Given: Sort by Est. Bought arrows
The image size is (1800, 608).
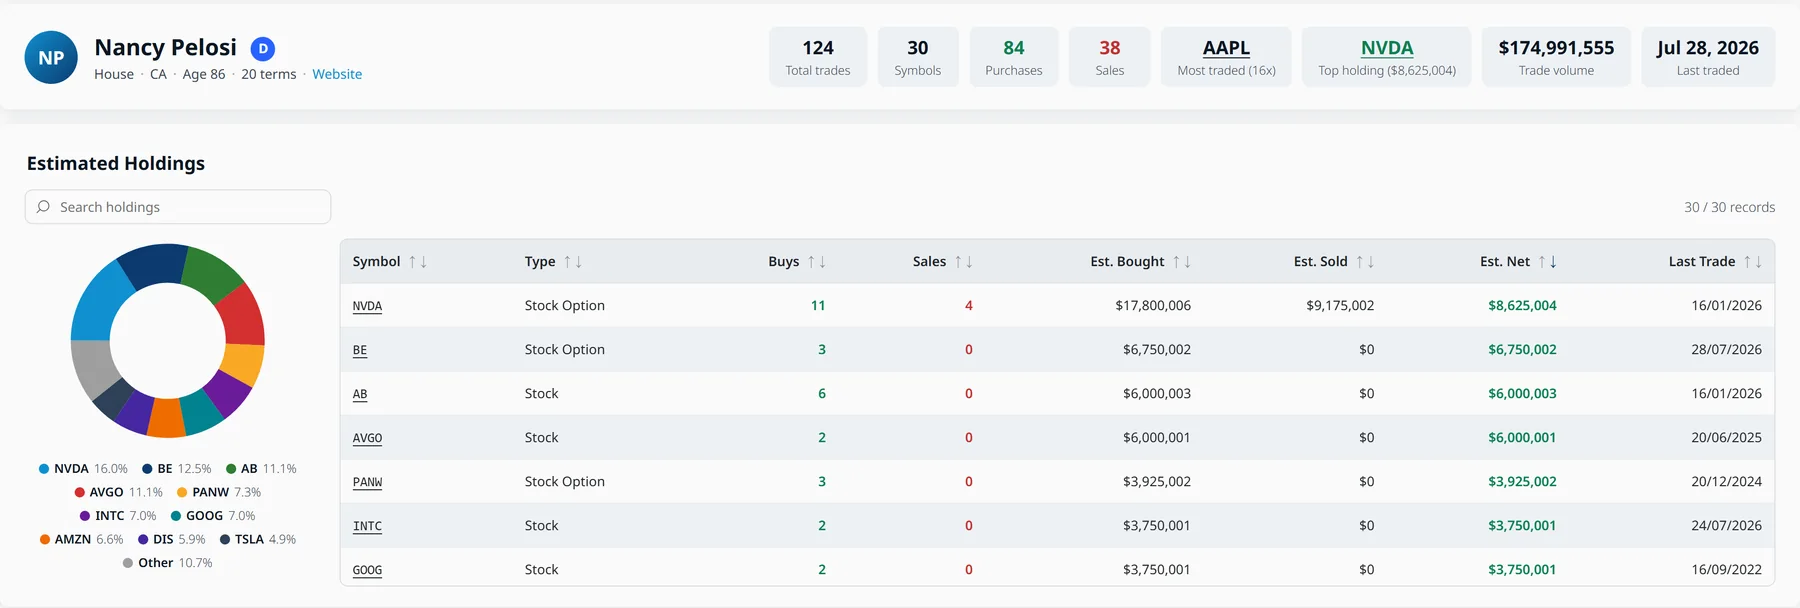Looking at the screenshot, I should tap(1182, 262).
